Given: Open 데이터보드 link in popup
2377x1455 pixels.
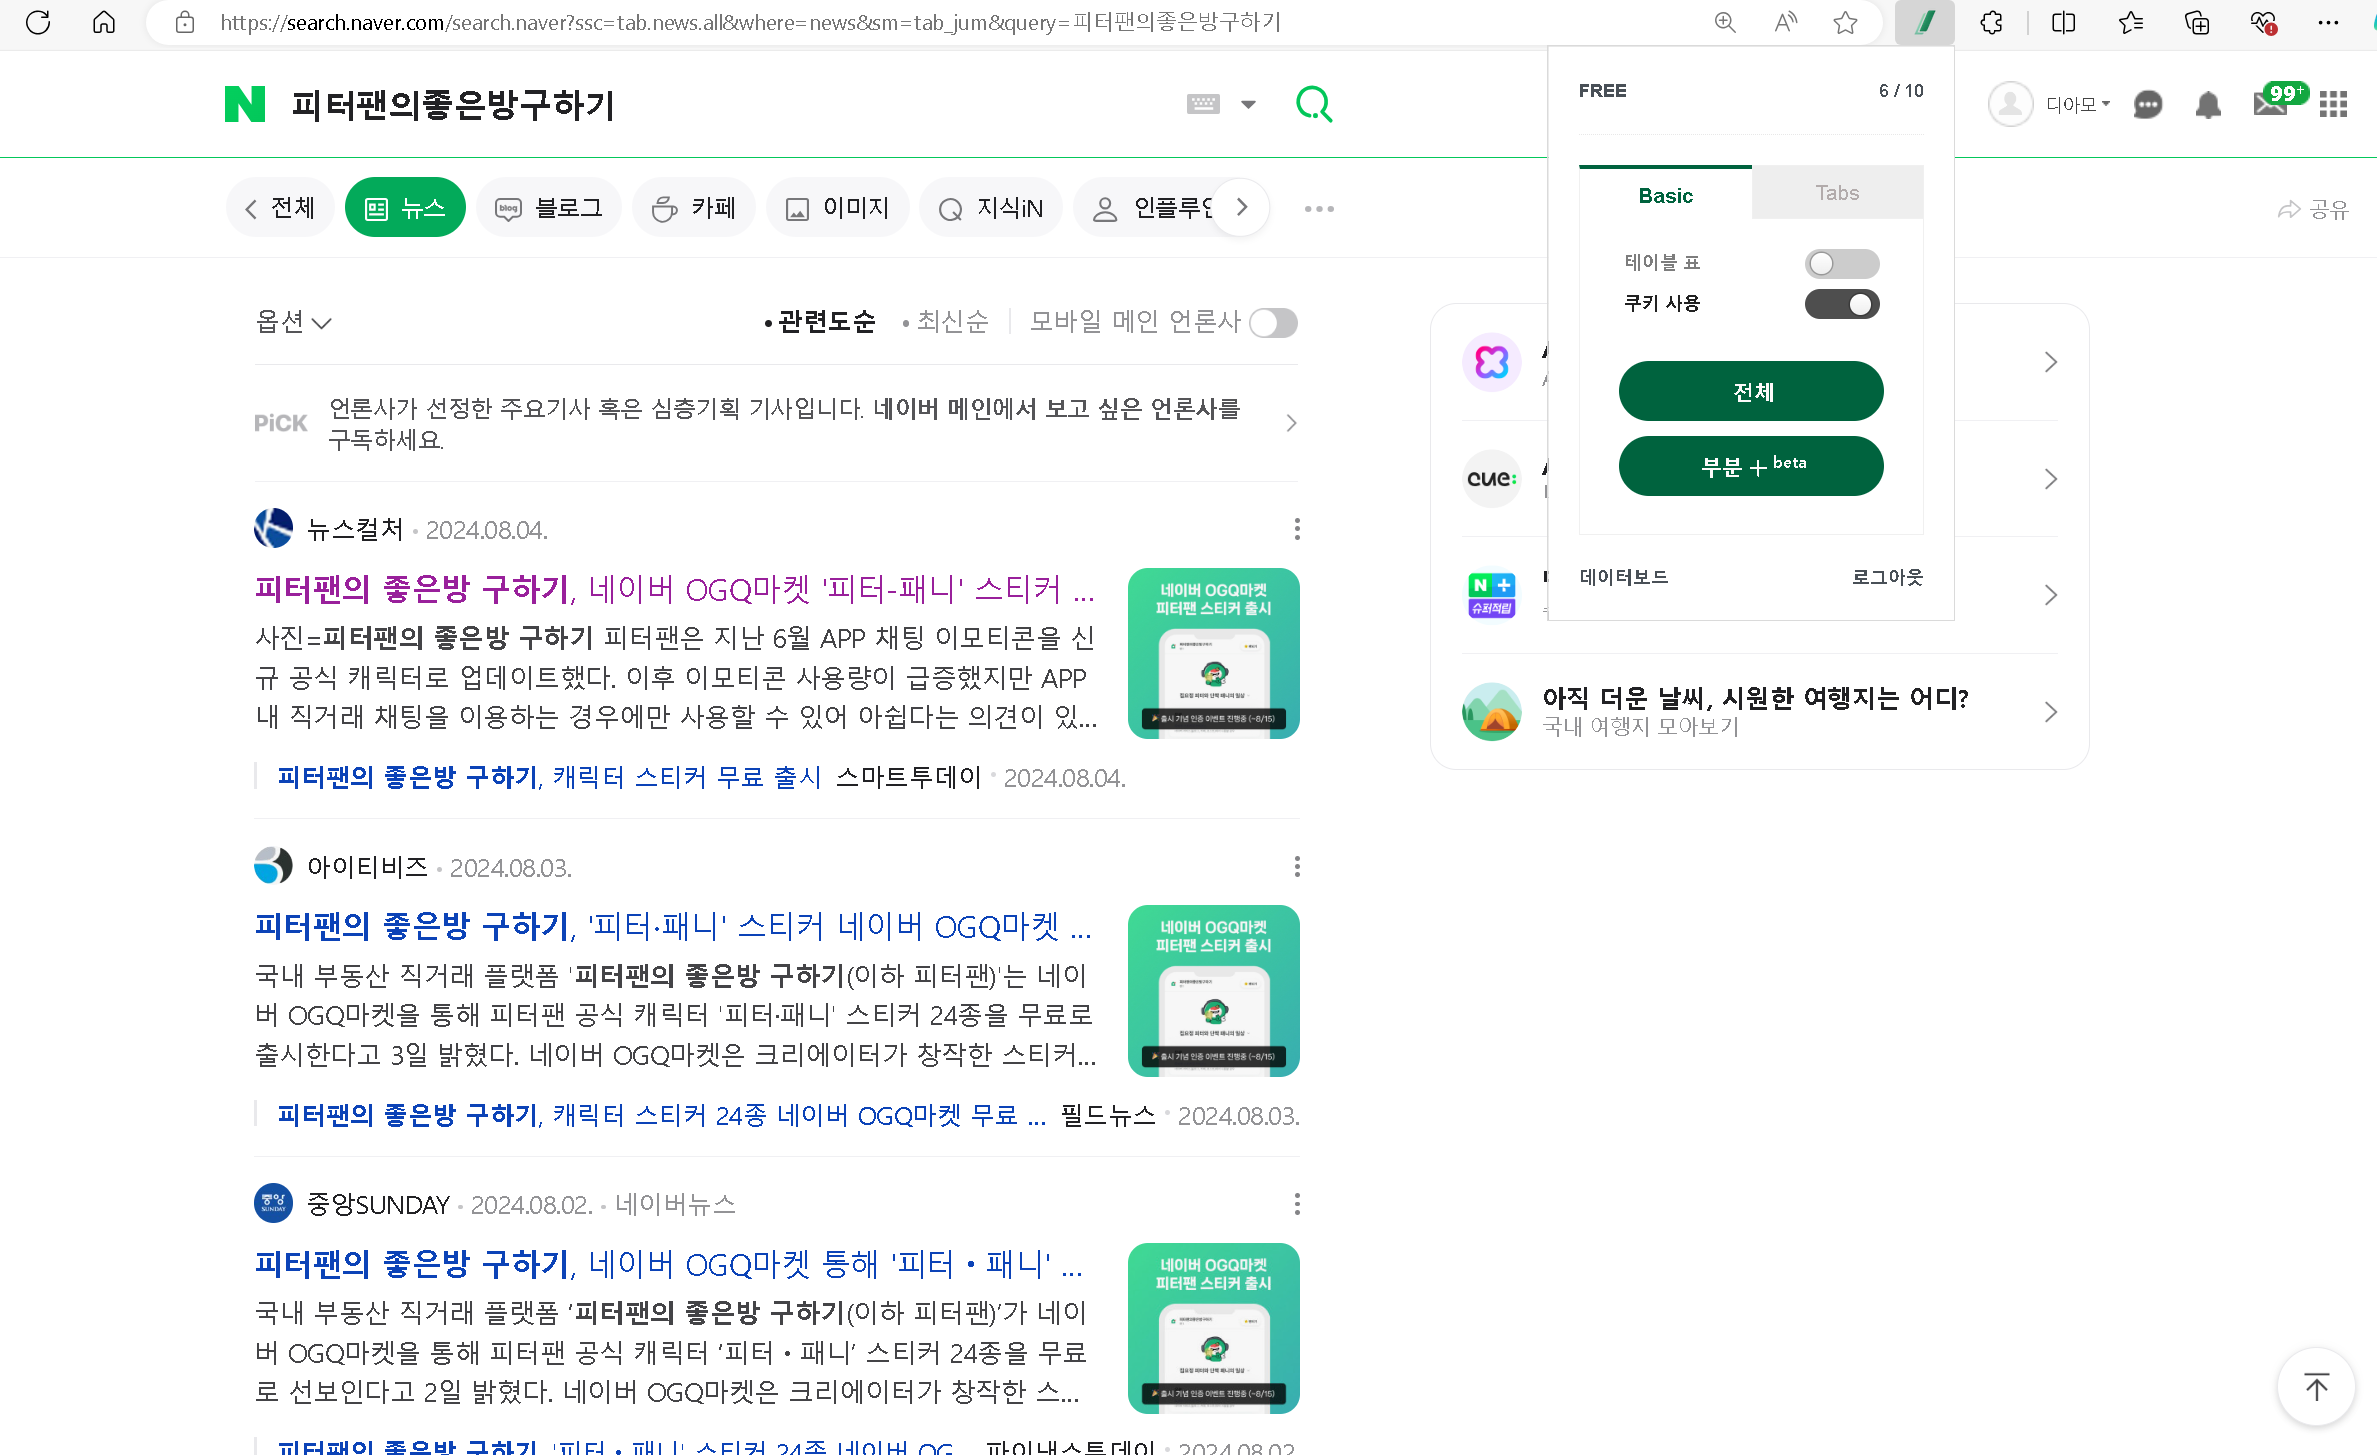Looking at the screenshot, I should pyautogui.click(x=1624, y=577).
